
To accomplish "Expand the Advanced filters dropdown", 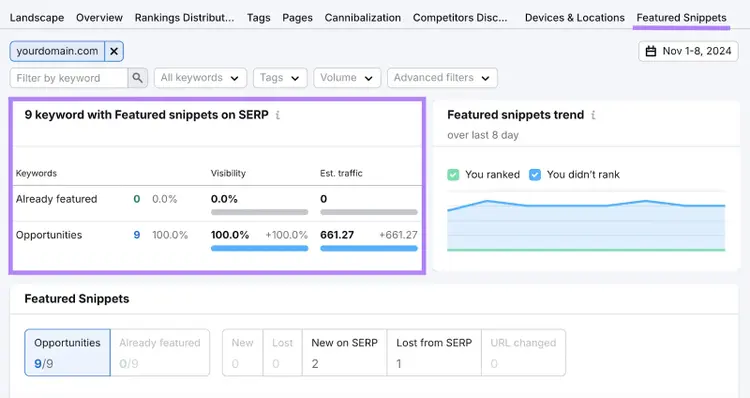I will click(x=442, y=77).
